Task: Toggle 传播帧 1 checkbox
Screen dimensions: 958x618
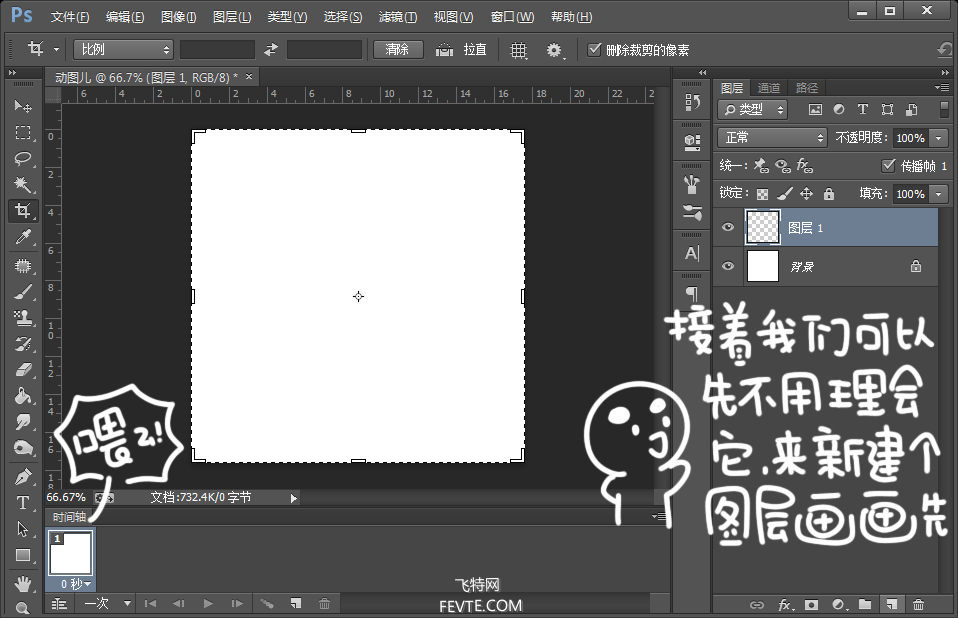Action: 888,166
